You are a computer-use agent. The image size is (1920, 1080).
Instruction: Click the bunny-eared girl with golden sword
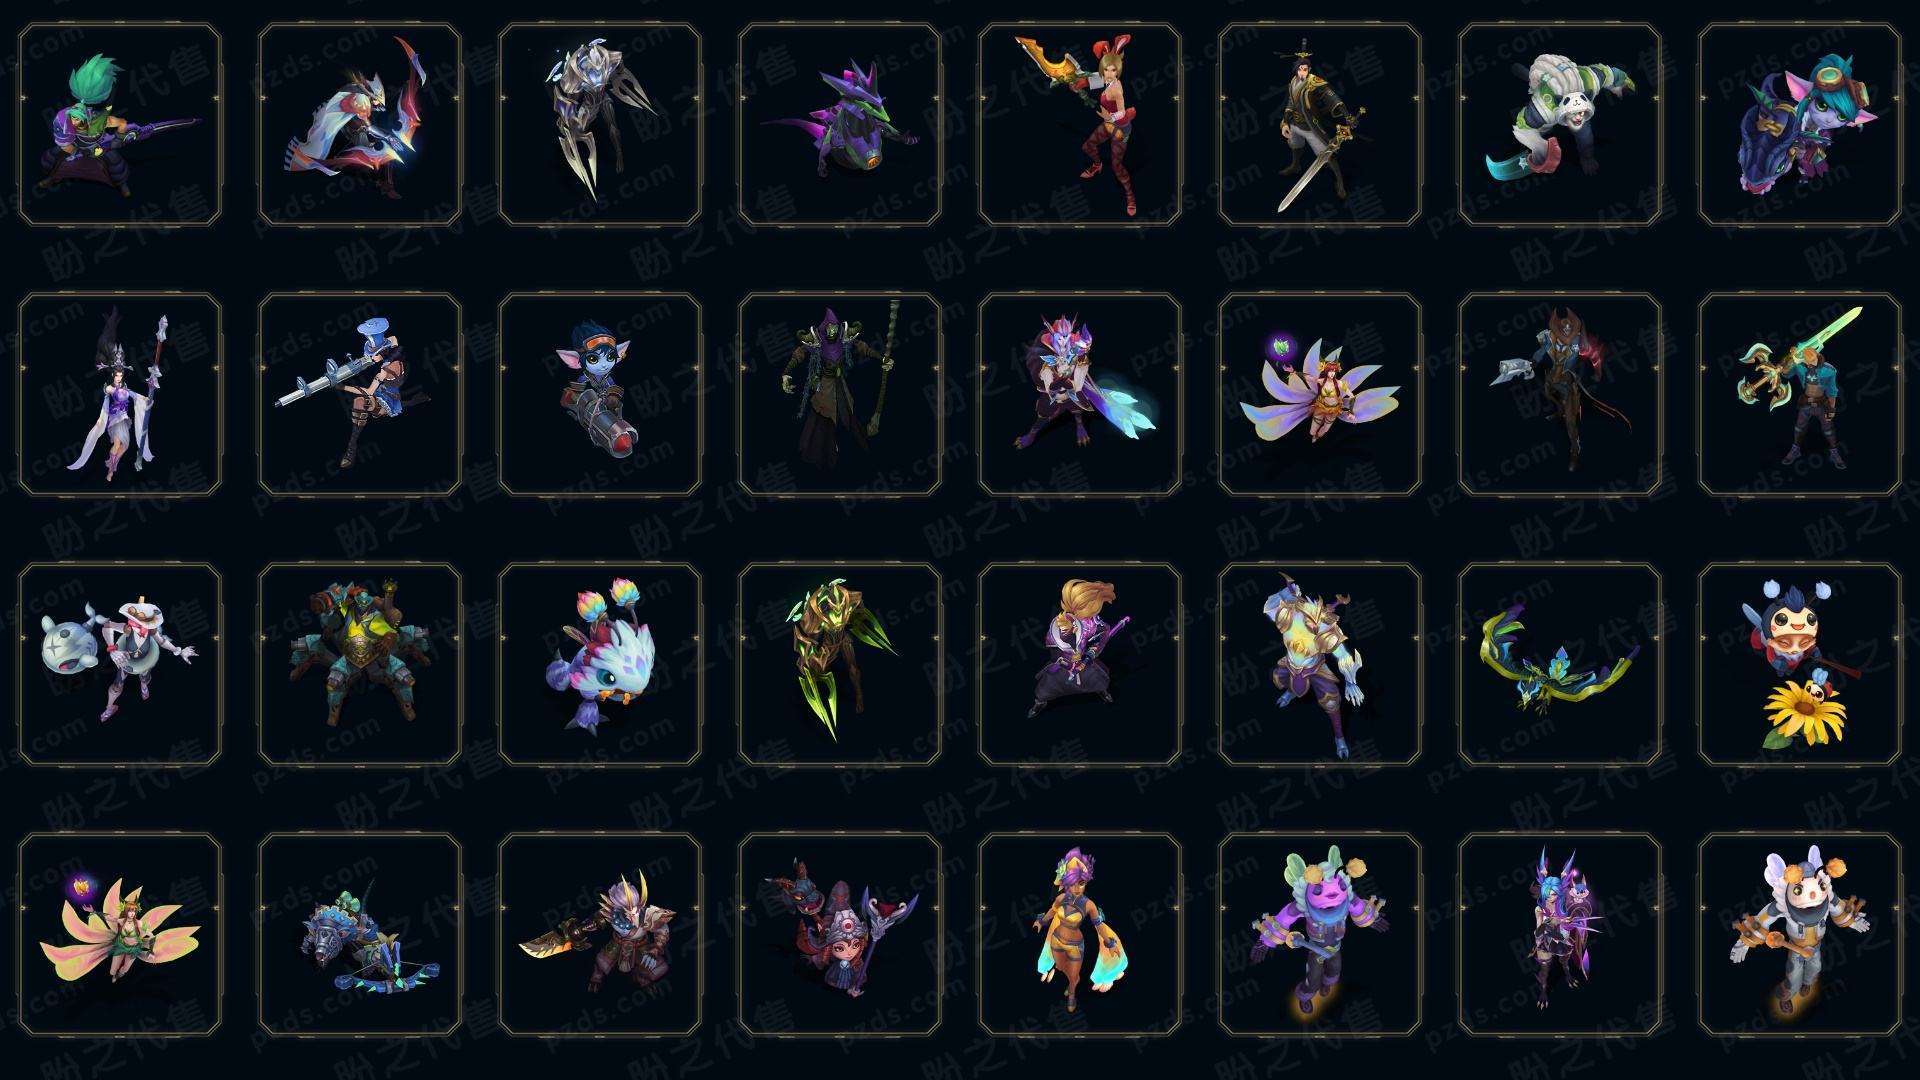(1080, 125)
